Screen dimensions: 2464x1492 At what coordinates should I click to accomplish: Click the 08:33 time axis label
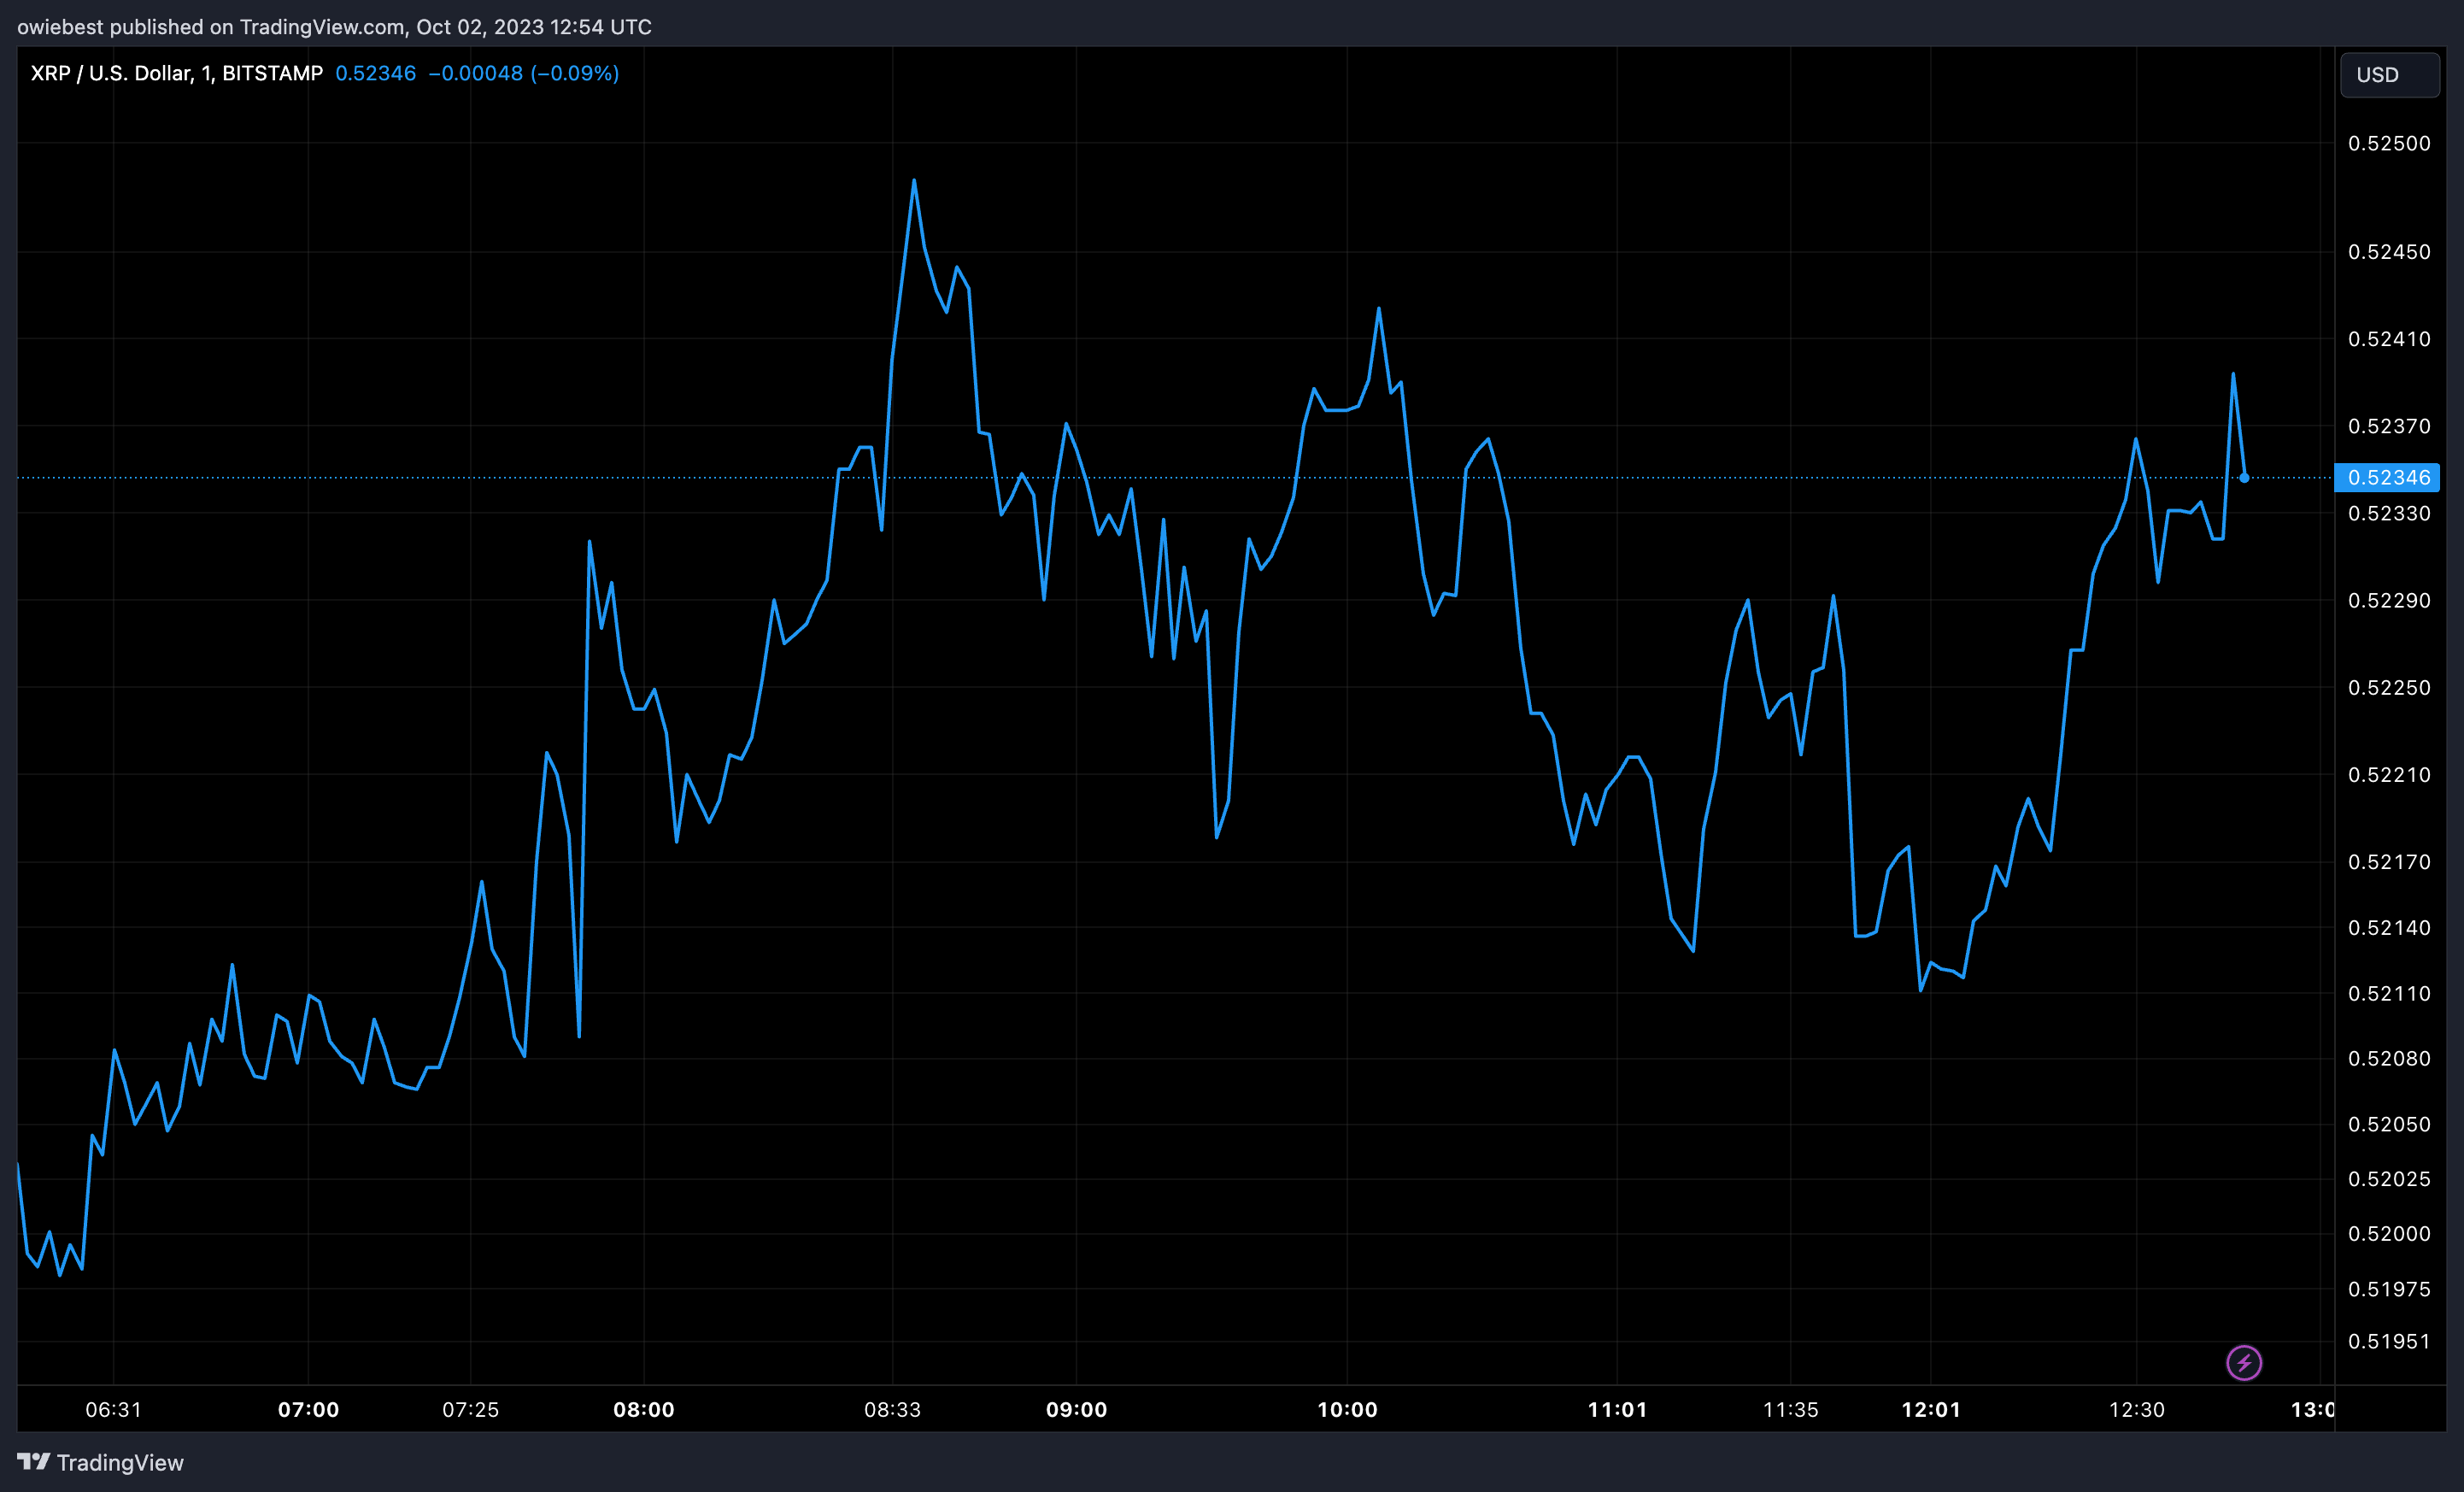point(892,1409)
